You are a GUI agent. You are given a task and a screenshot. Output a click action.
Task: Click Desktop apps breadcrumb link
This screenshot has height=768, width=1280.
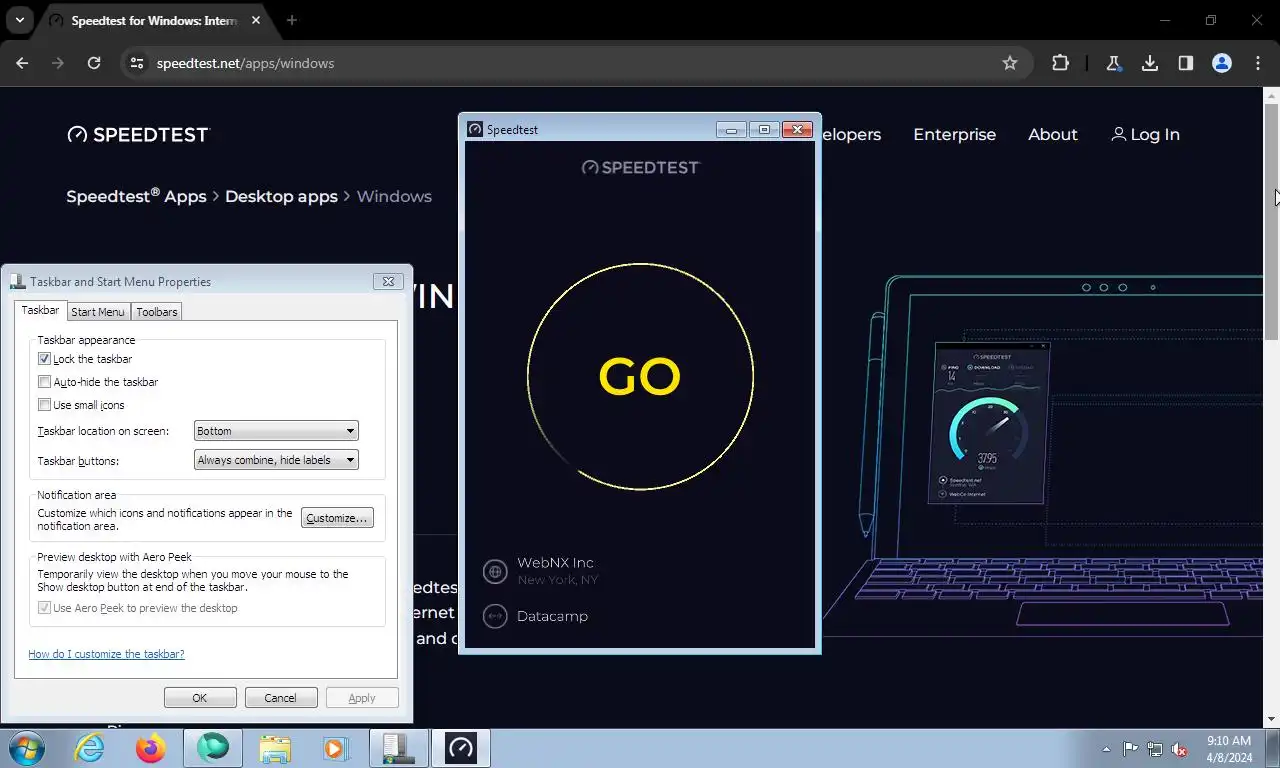281,196
